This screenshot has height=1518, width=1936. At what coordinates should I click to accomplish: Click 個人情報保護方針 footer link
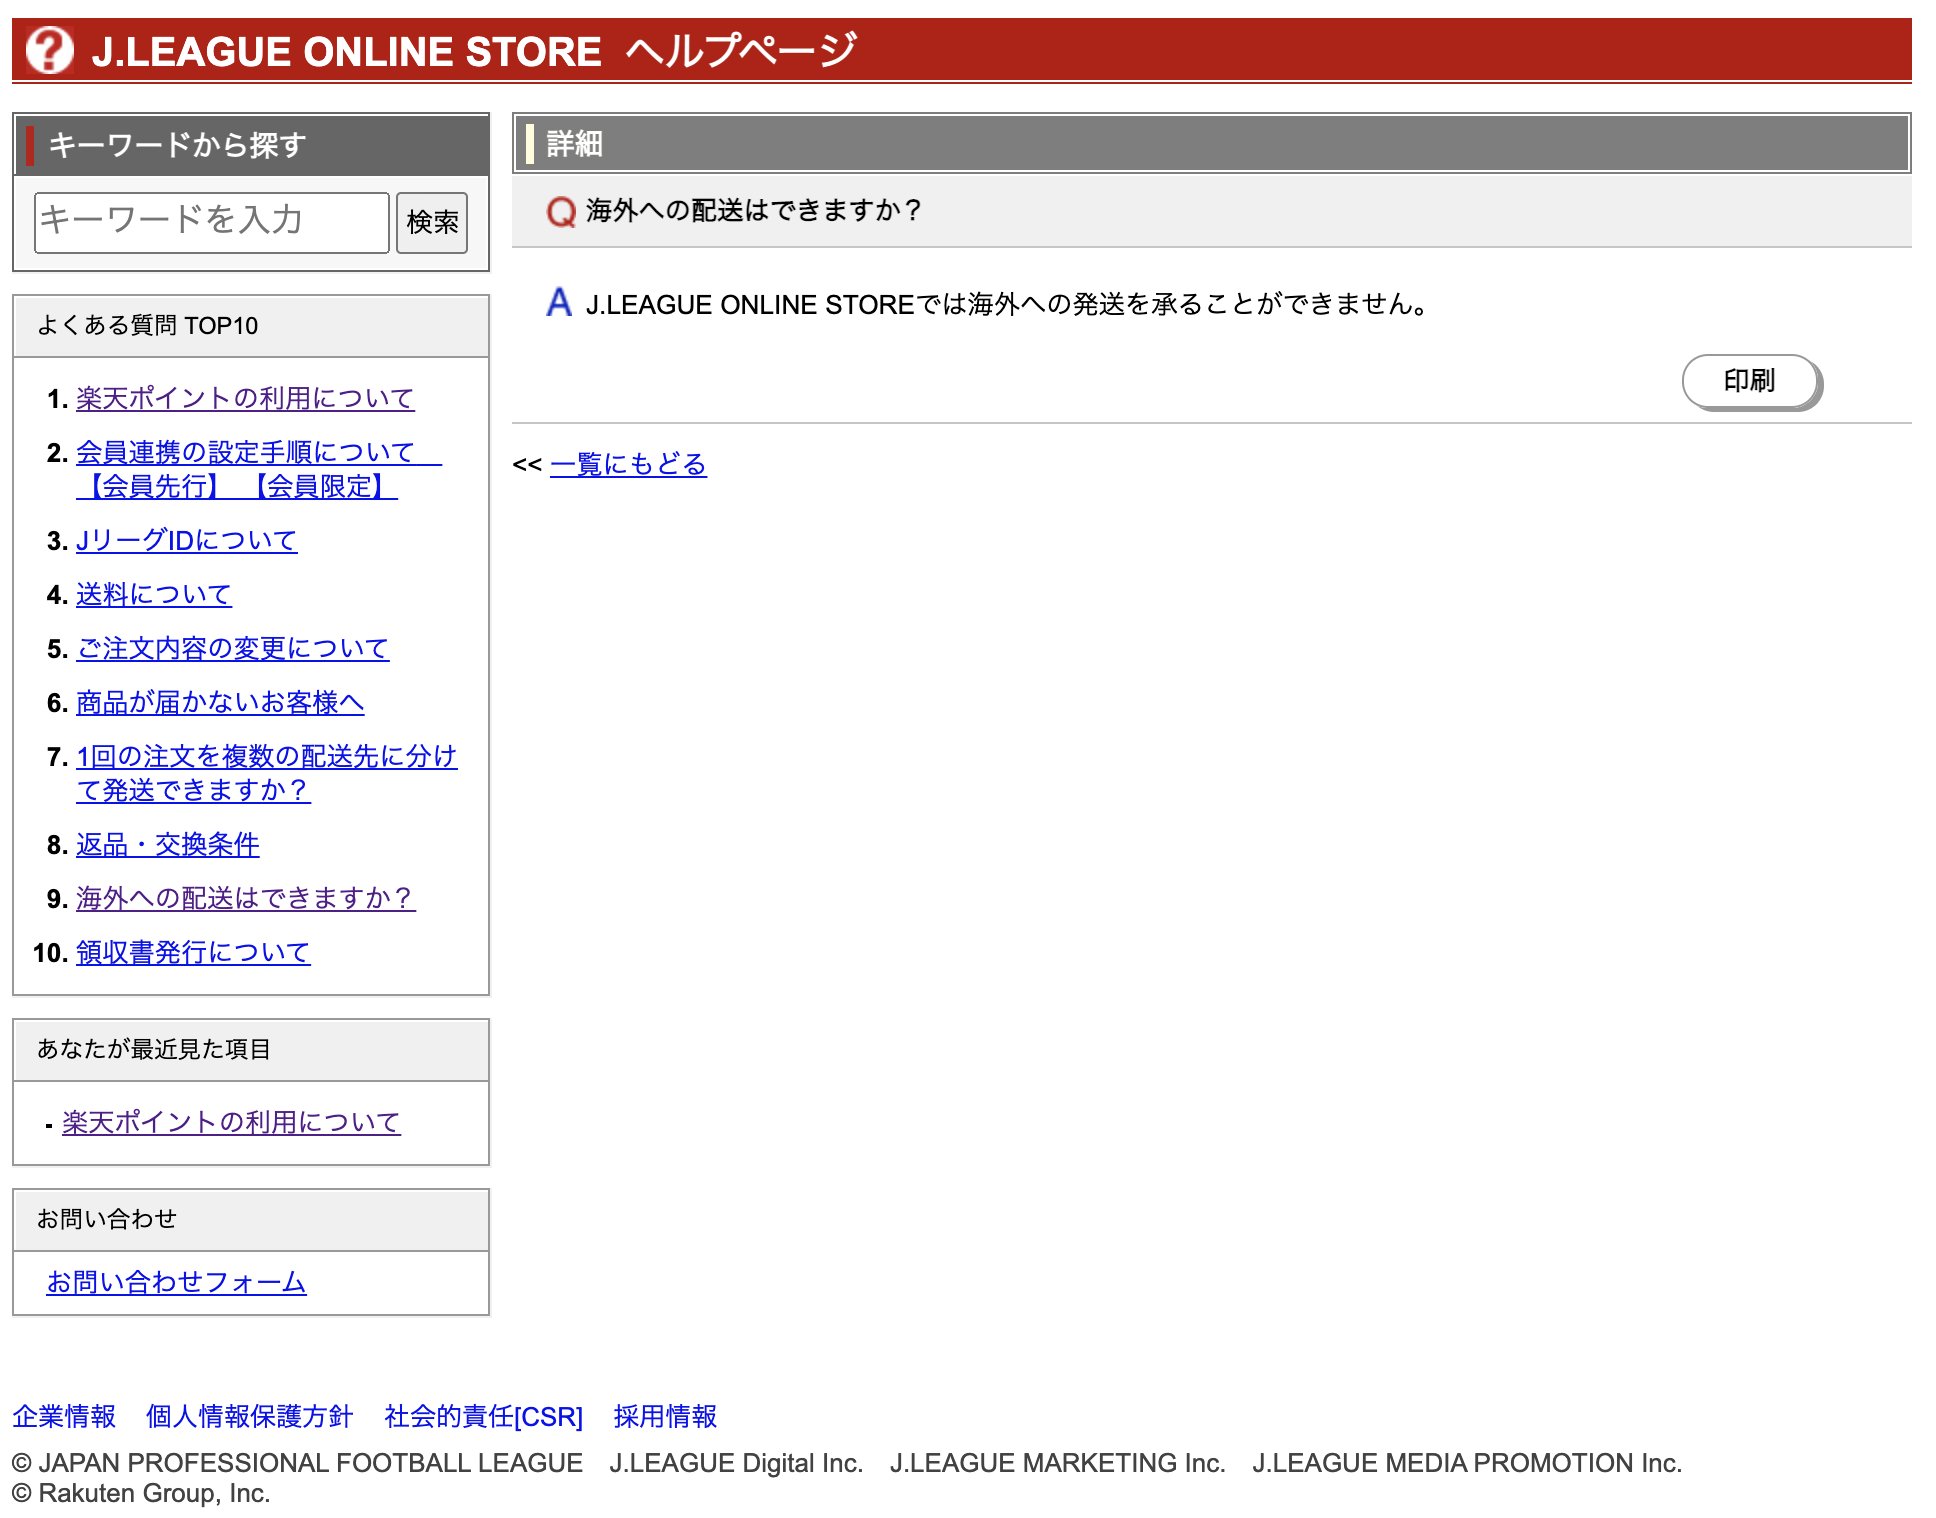click(250, 1416)
